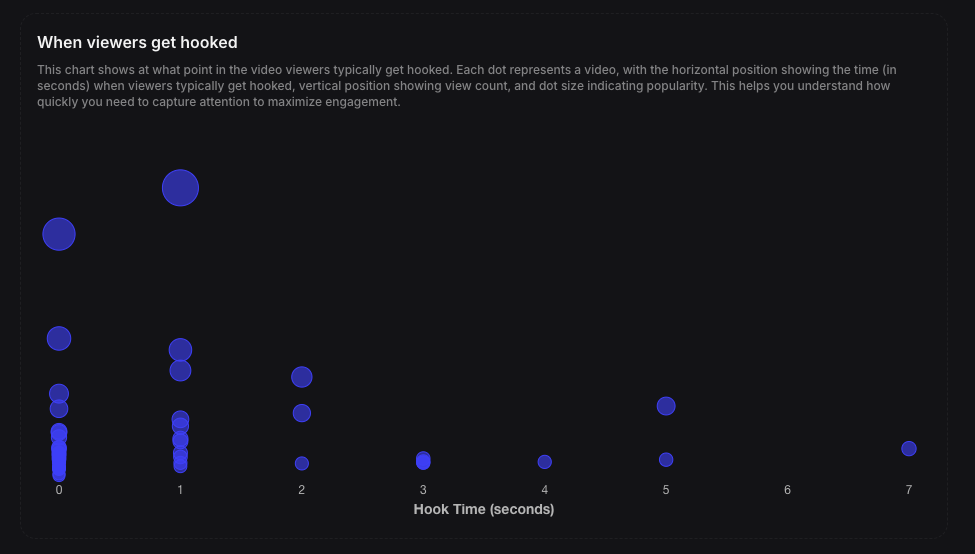
Task: Click the single dot at hook time 4
Action: pos(545,462)
